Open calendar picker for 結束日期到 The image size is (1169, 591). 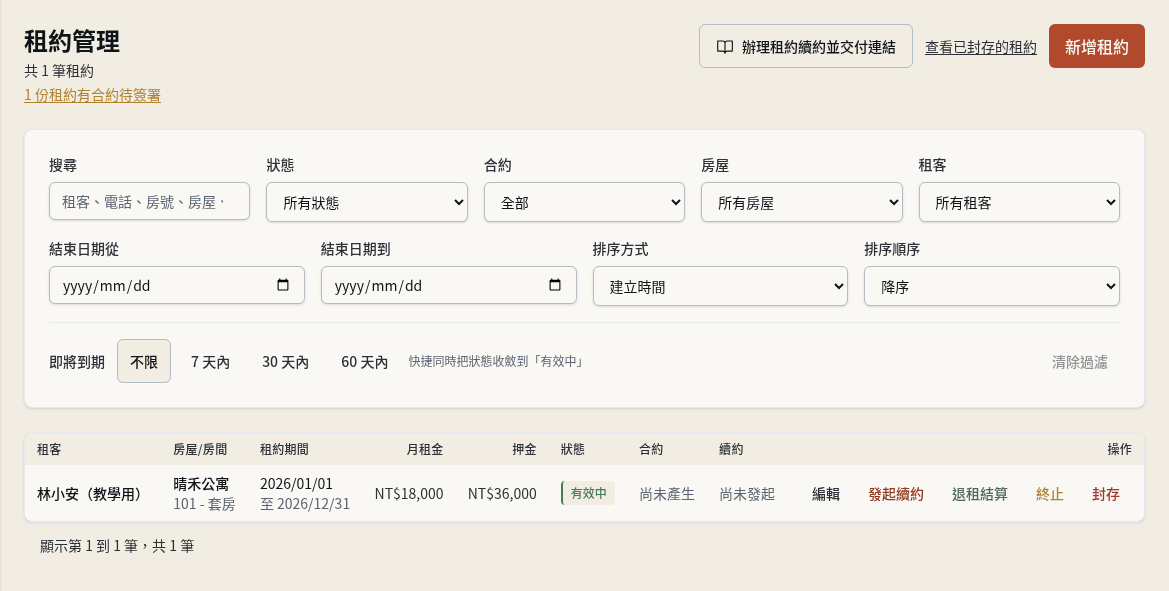pos(555,285)
